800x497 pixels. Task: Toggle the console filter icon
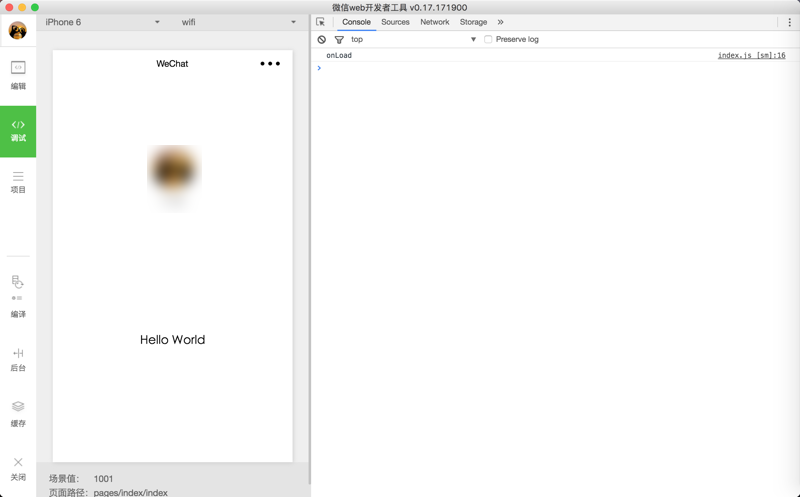(x=339, y=39)
